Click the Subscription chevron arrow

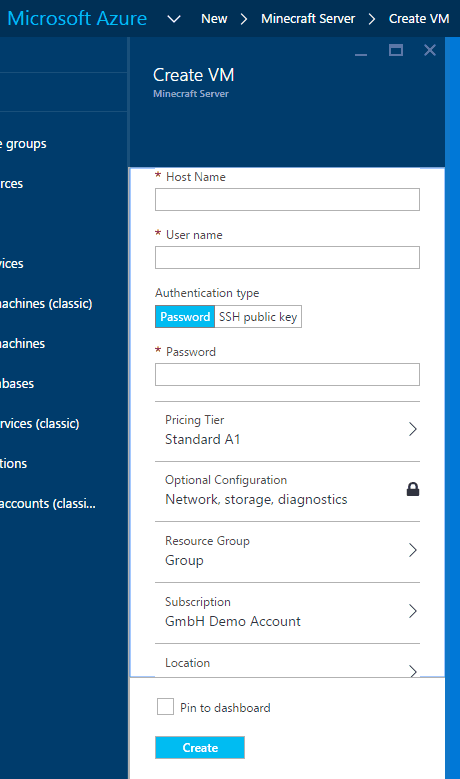click(412, 611)
